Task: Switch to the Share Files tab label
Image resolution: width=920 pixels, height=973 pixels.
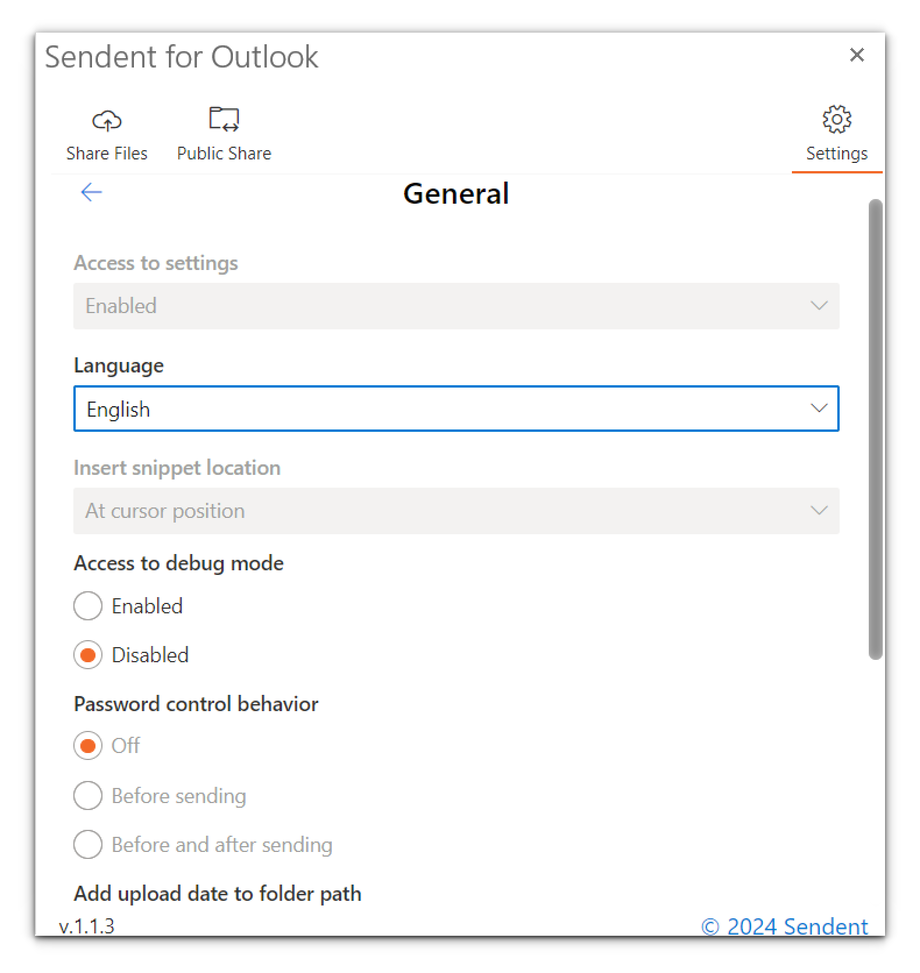Action: 107,154
